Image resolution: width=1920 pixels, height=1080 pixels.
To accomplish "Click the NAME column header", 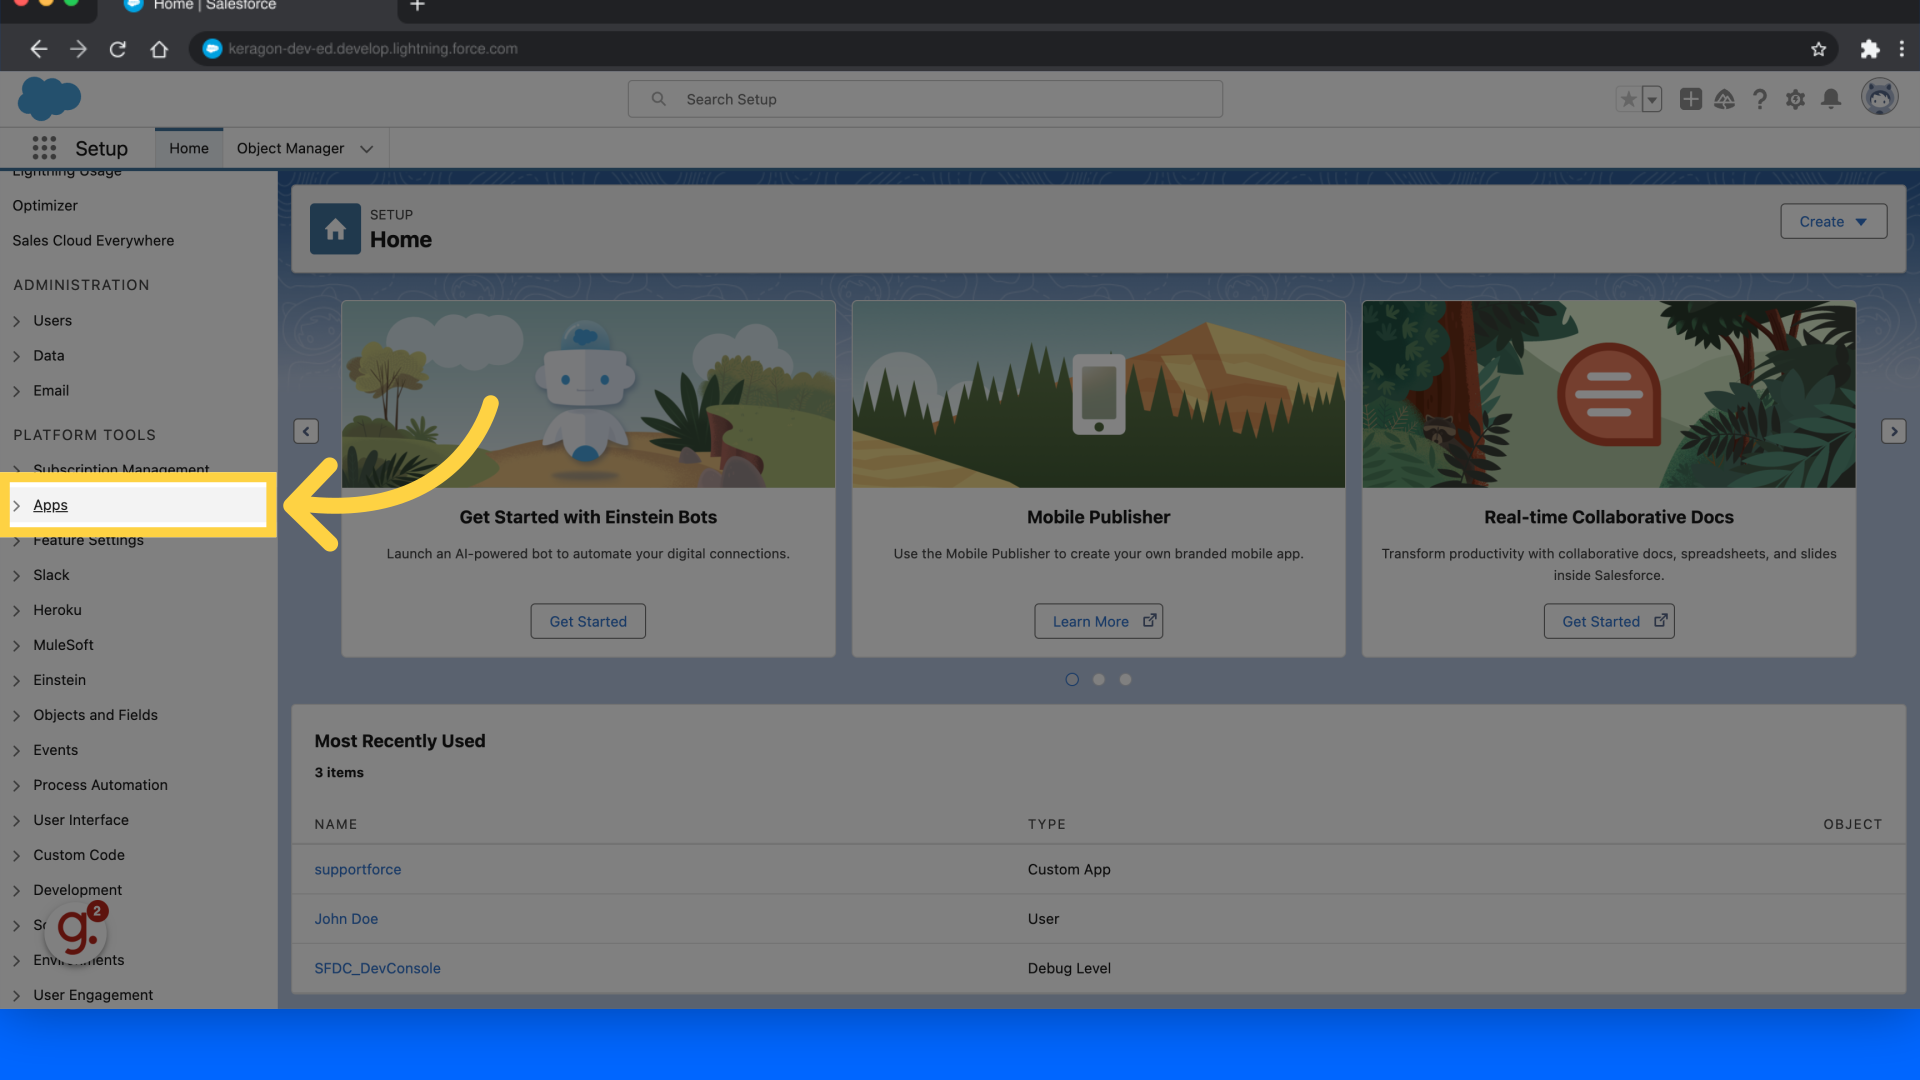I will pos(336,824).
